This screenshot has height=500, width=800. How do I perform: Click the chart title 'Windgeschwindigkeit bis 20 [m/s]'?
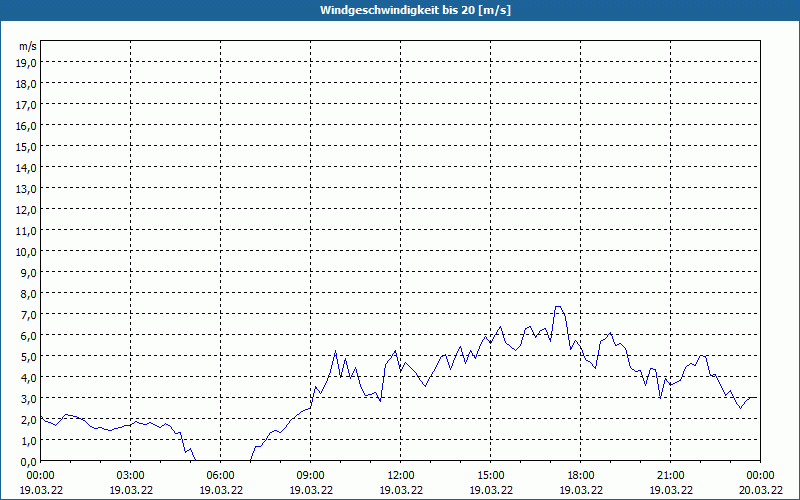click(x=415, y=10)
